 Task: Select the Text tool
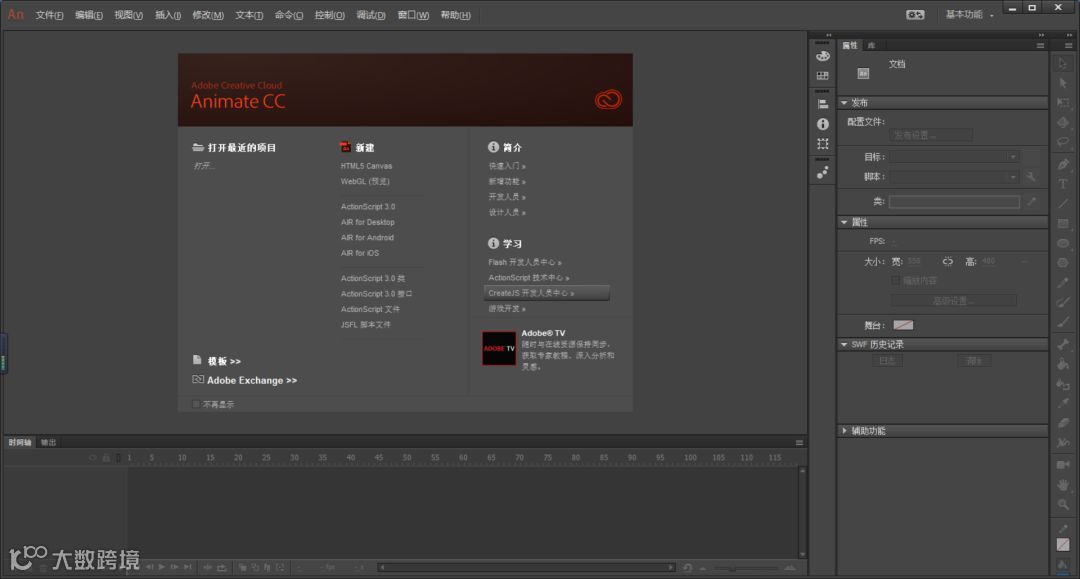coord(1063,184)
